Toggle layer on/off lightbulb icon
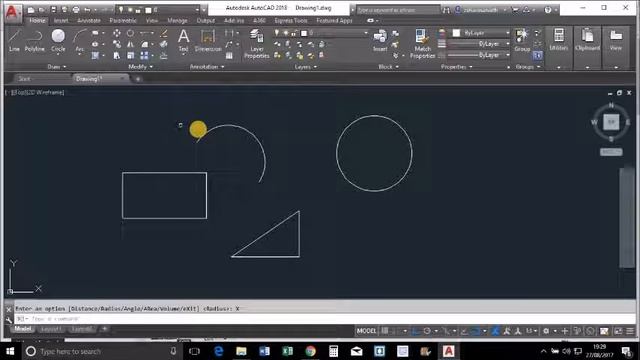The height and width of the screenshot is (360, 640). [277, 33]
